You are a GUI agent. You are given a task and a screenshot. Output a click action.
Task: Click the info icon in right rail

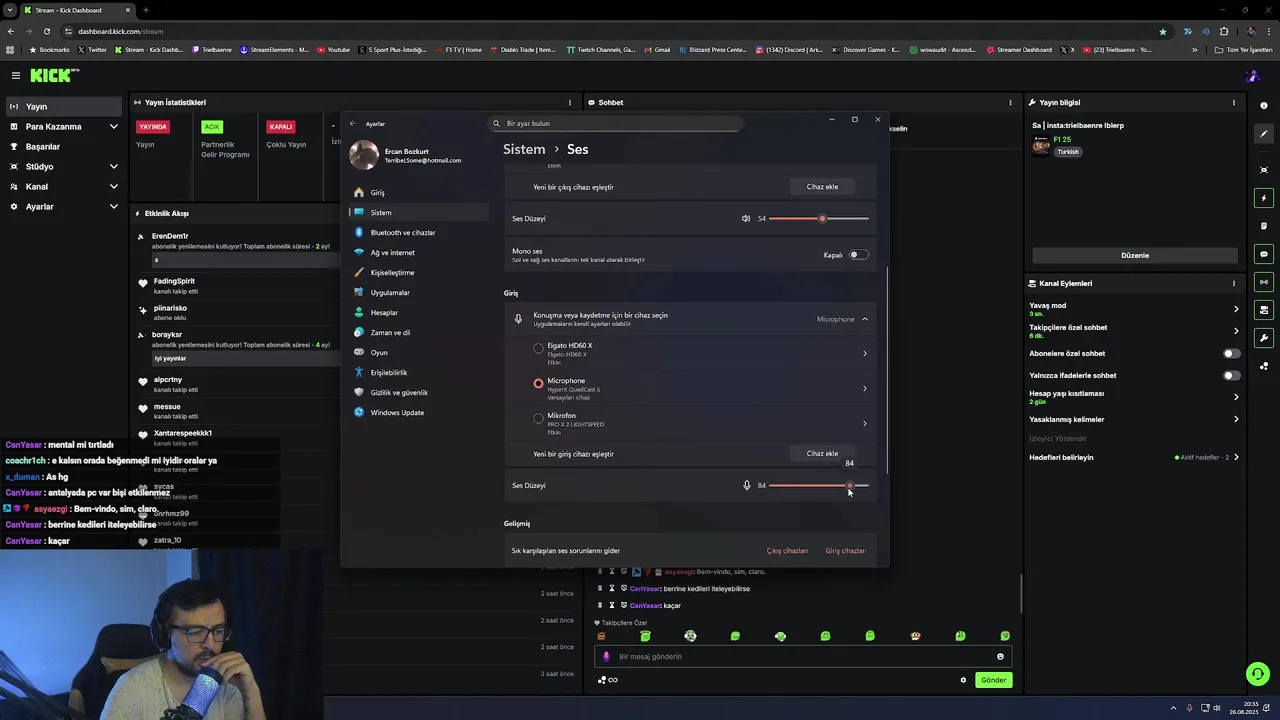point(1264,106)
